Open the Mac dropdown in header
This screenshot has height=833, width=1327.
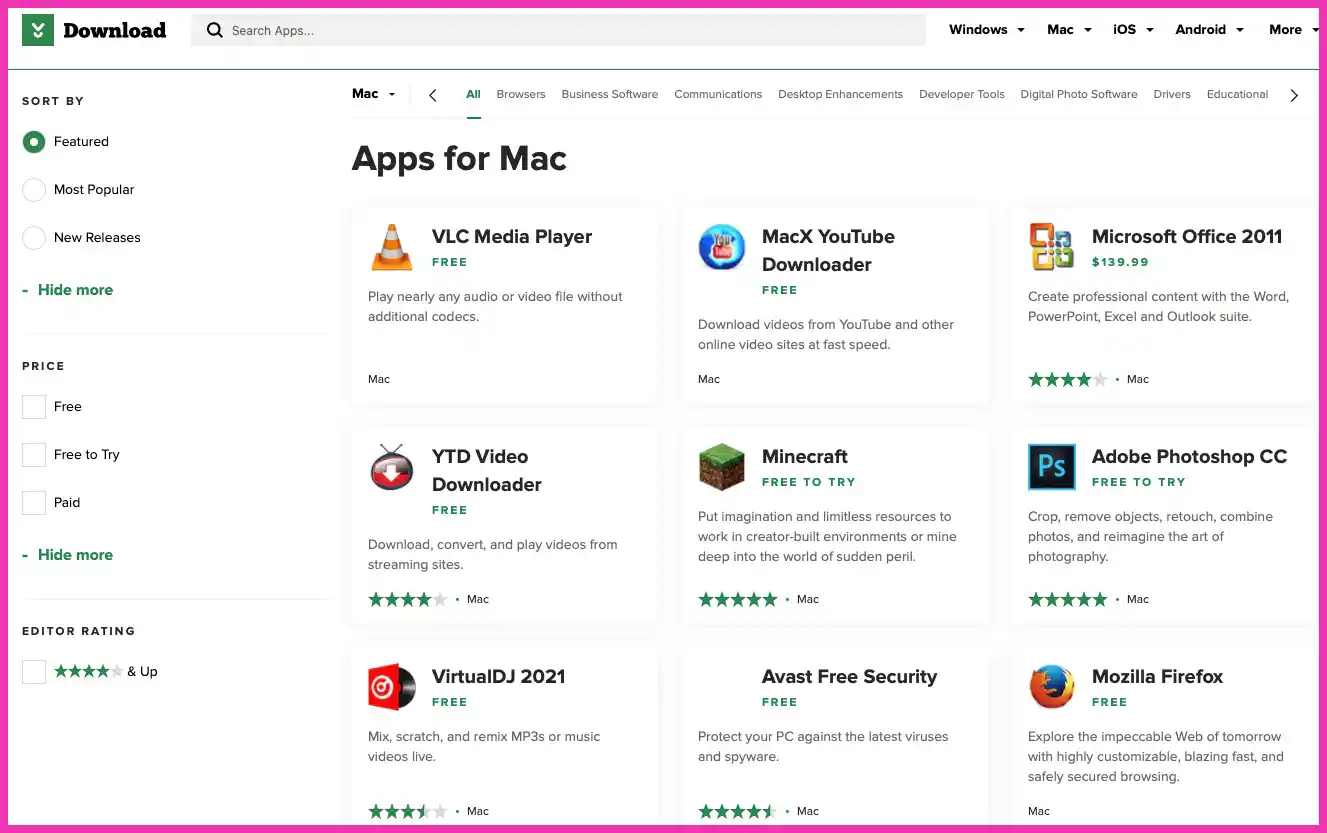pyautogui.click(x=1069, y=30)
